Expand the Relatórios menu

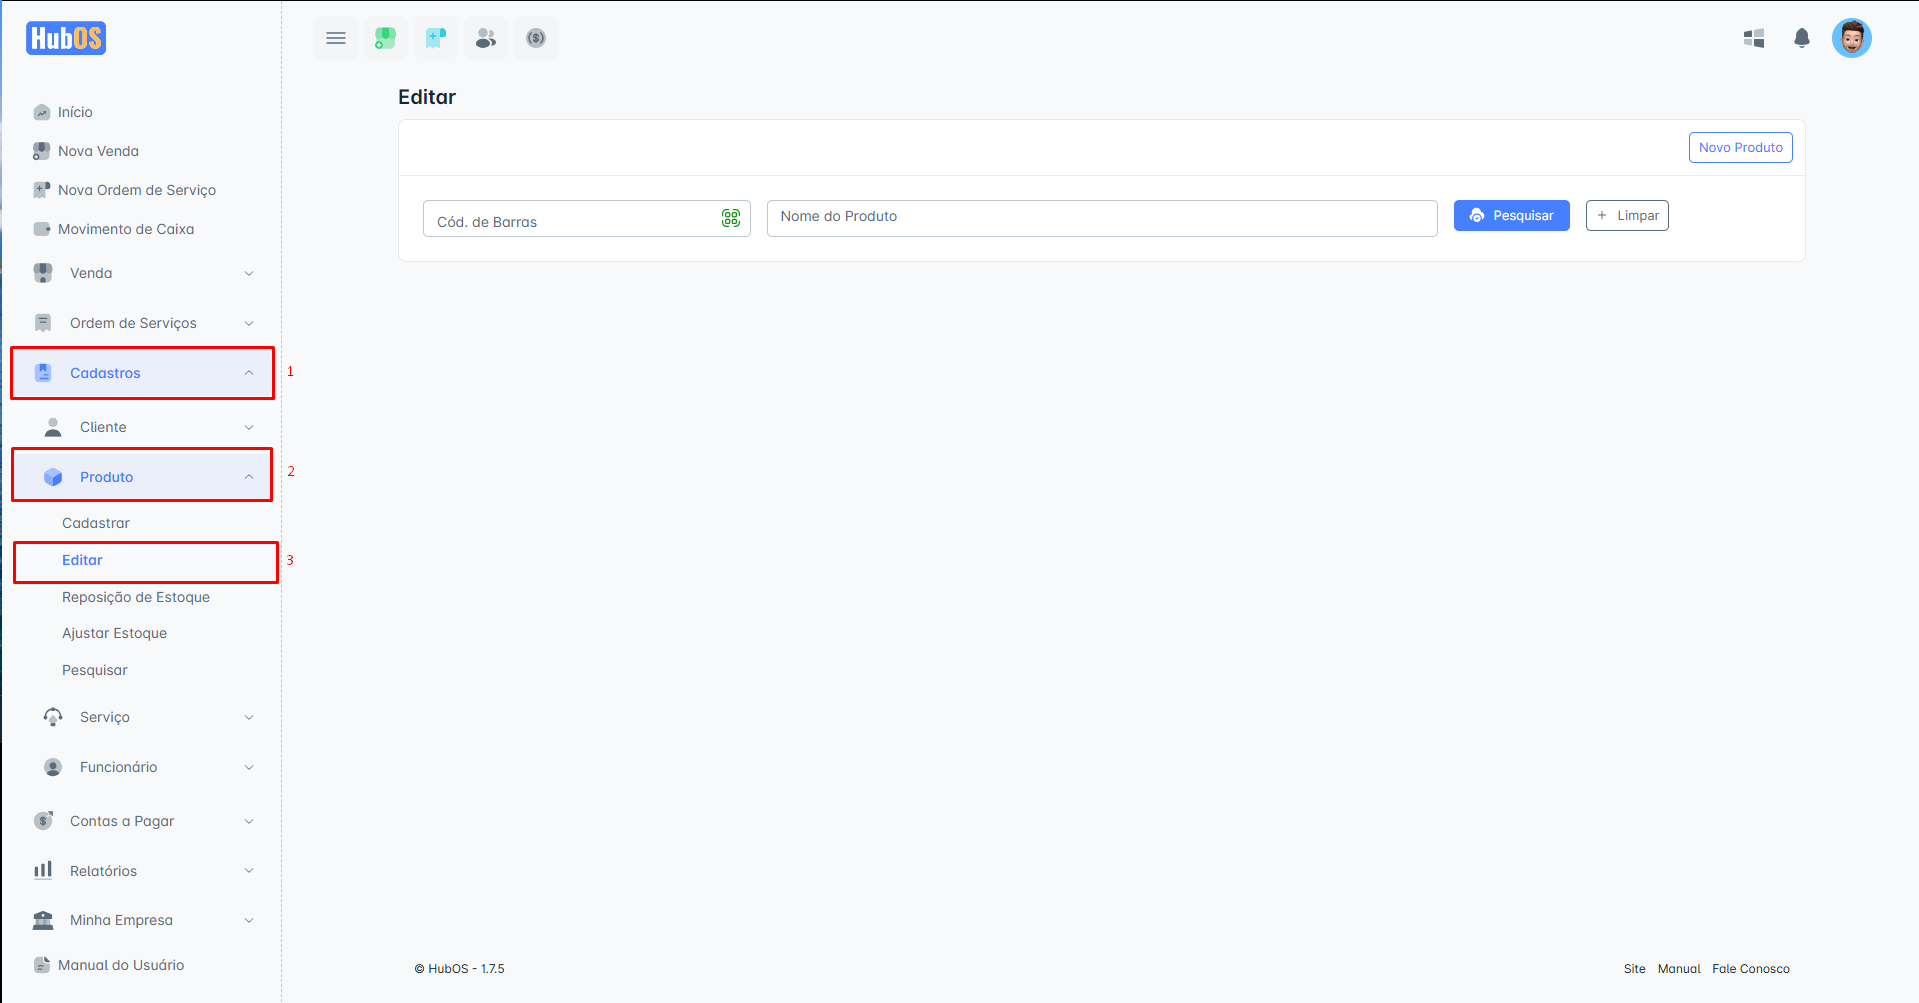(x=142, y=871)
